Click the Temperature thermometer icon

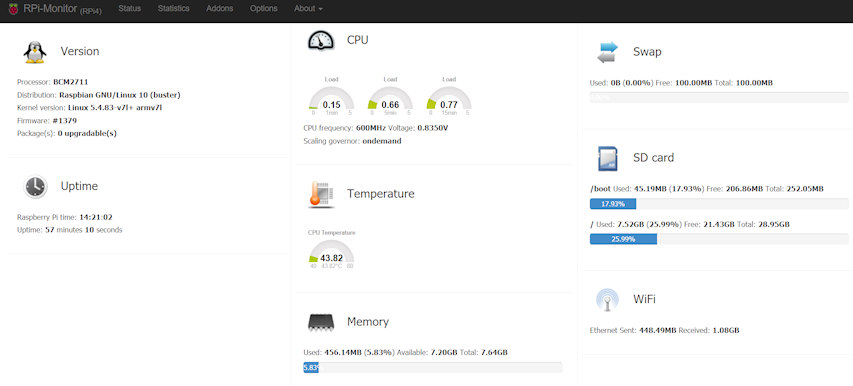click(321, 194)
